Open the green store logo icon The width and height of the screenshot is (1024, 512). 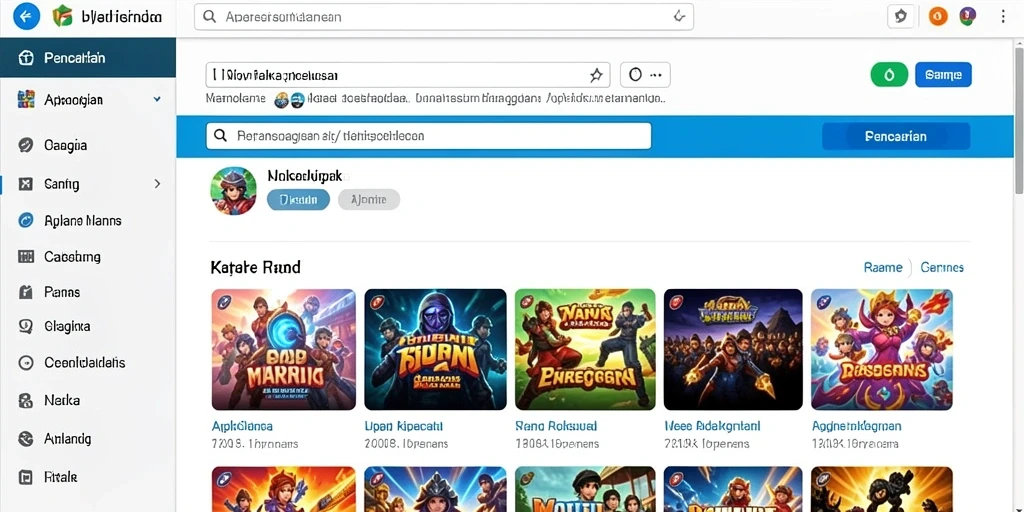(62, 16)
